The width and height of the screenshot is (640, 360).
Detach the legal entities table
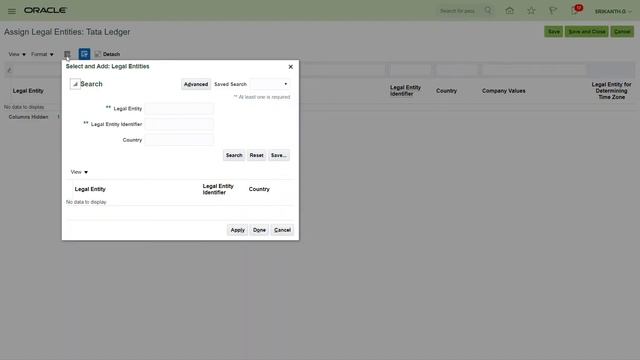[x=107, y=54]
